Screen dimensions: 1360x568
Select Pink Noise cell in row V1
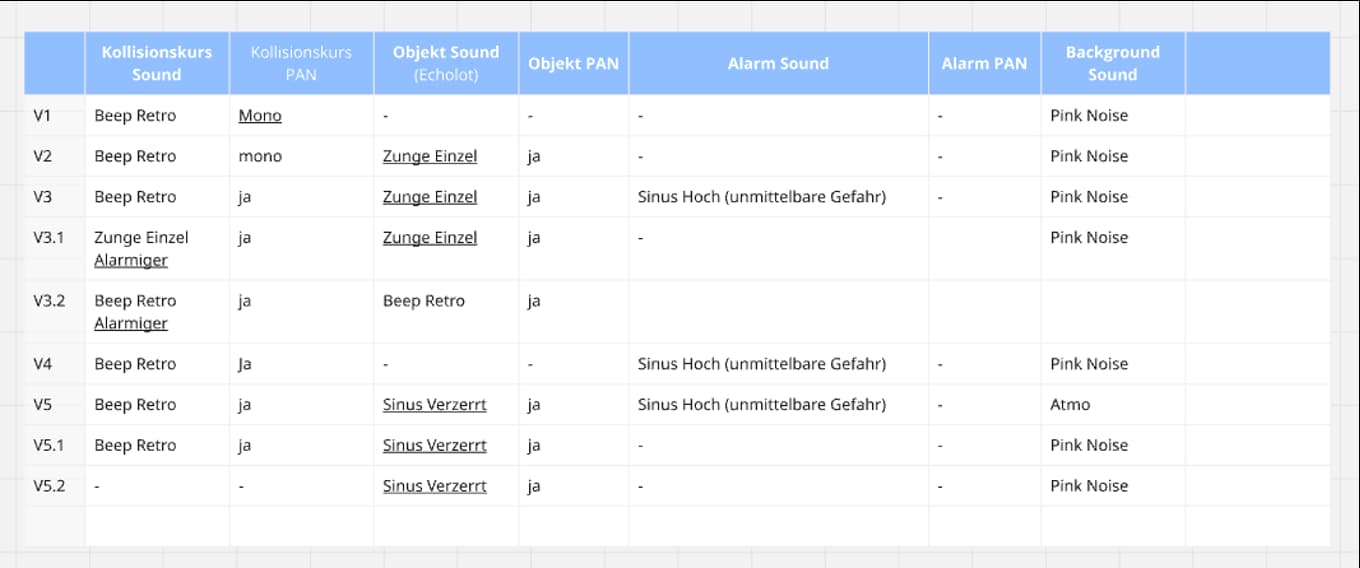[x=1089, y=116]
